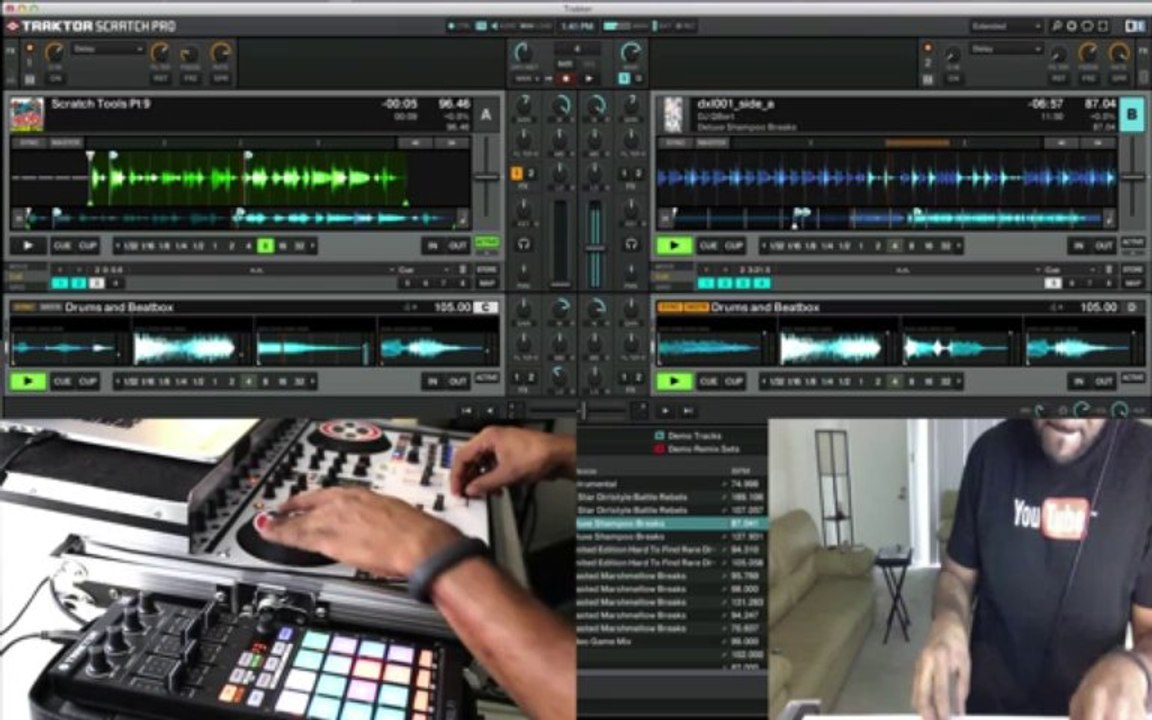
Task: Increase Deck A's loop size with the right arrow
Action: pos(312,246)
